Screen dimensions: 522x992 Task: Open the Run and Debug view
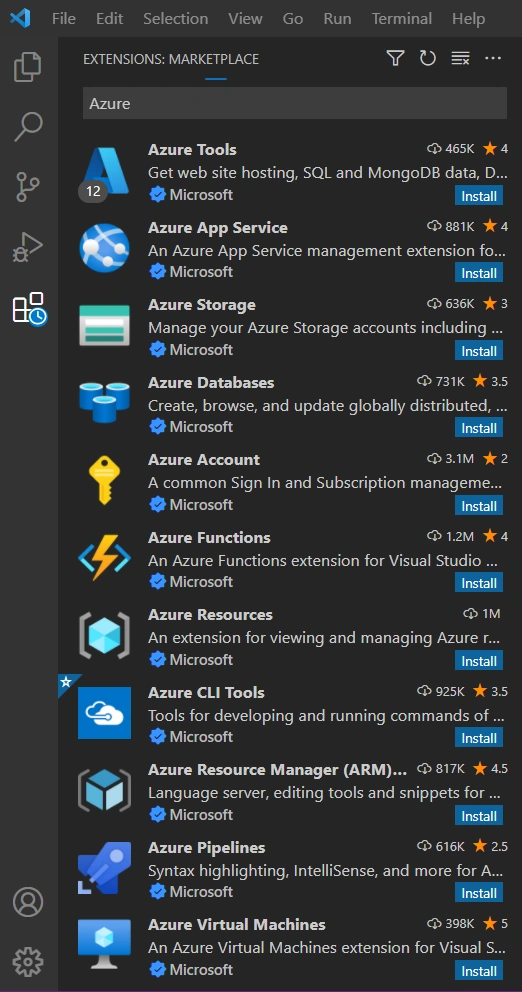[x=28, y=246]
